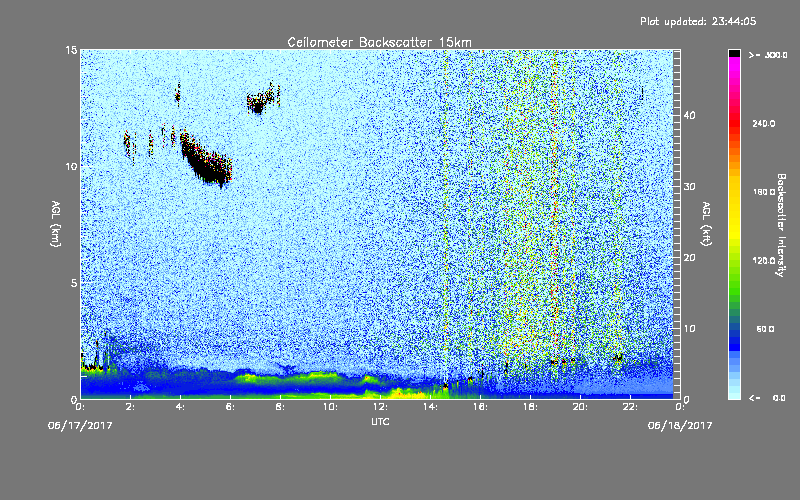Image resolution: width=800 pixels, height=500 pixels.
Task: Click the 10 km tick label
Action: pyautogui.click(x=71, y=166)
